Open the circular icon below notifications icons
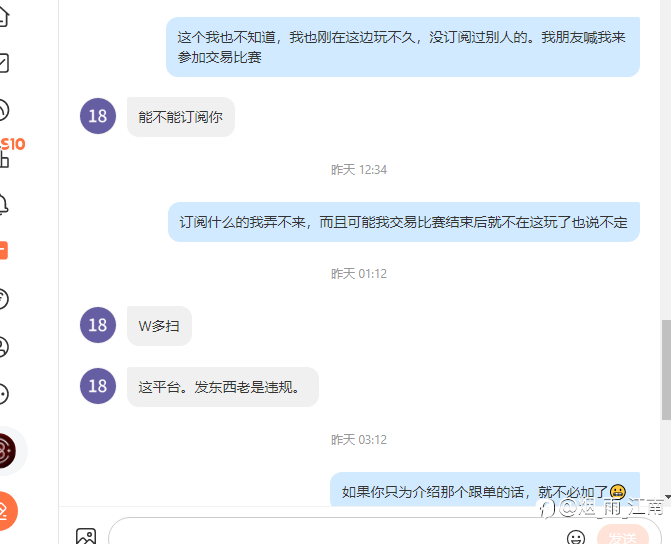The height and width of the screenshot is (544, 671). pyautogui.click(x=3, y=299)
